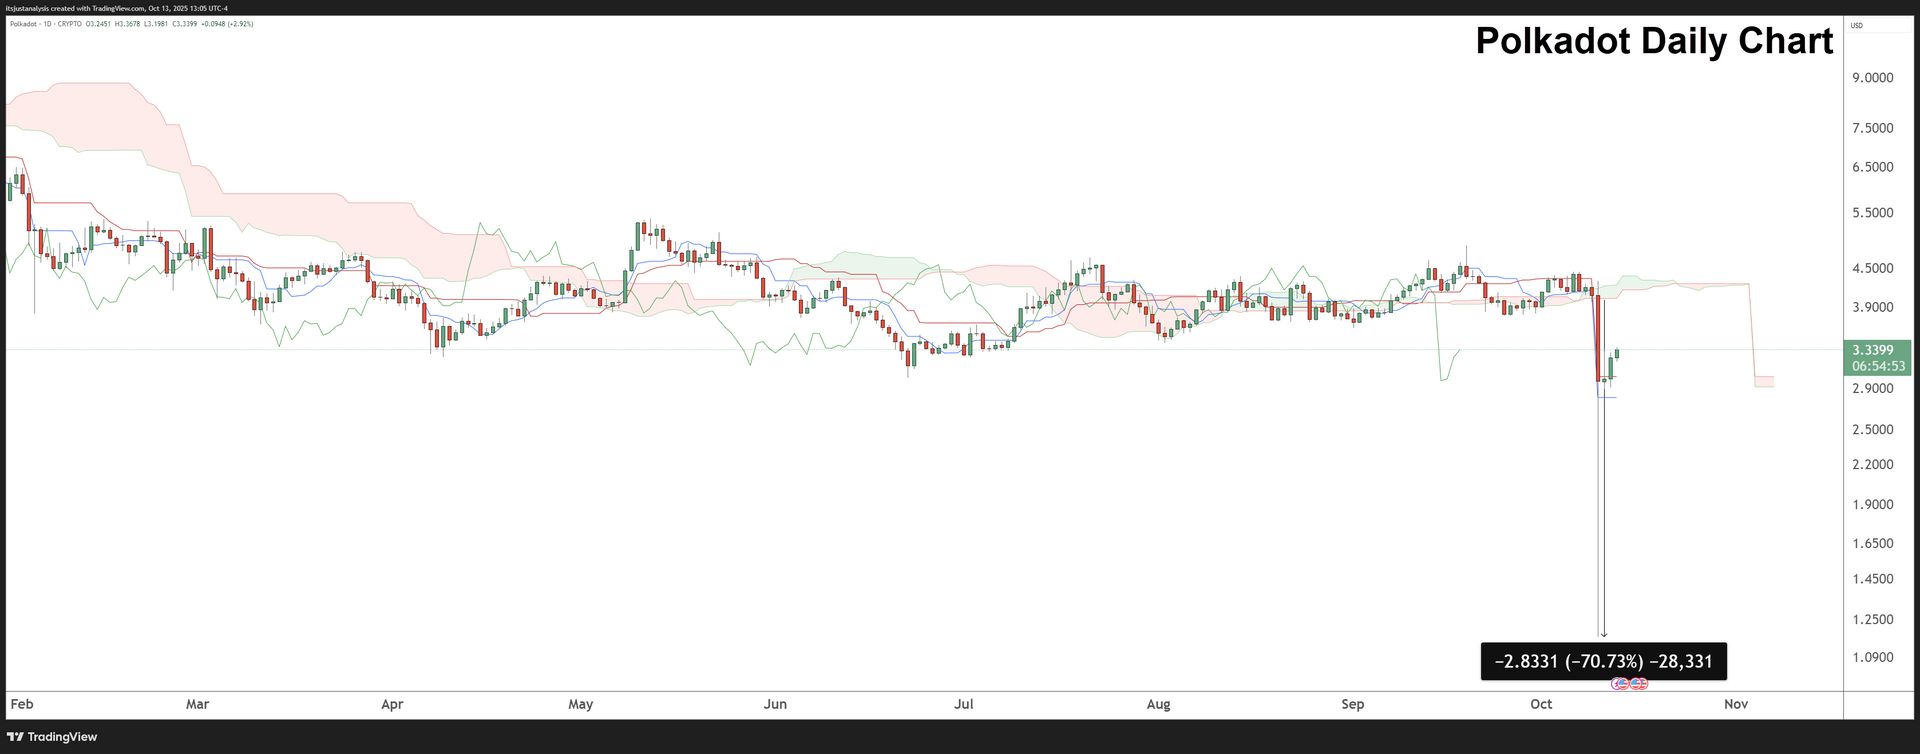
Task: Click the TradingView logo in the footer
Action: [x=52, y=737]
